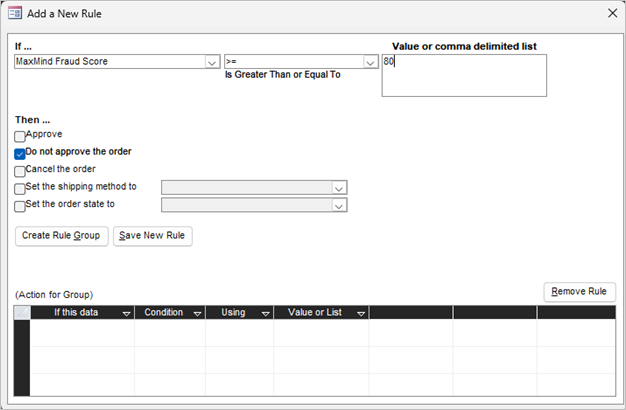626x410 pixels.
Task: Check the Approve checkbox
Action: point(20,137)
